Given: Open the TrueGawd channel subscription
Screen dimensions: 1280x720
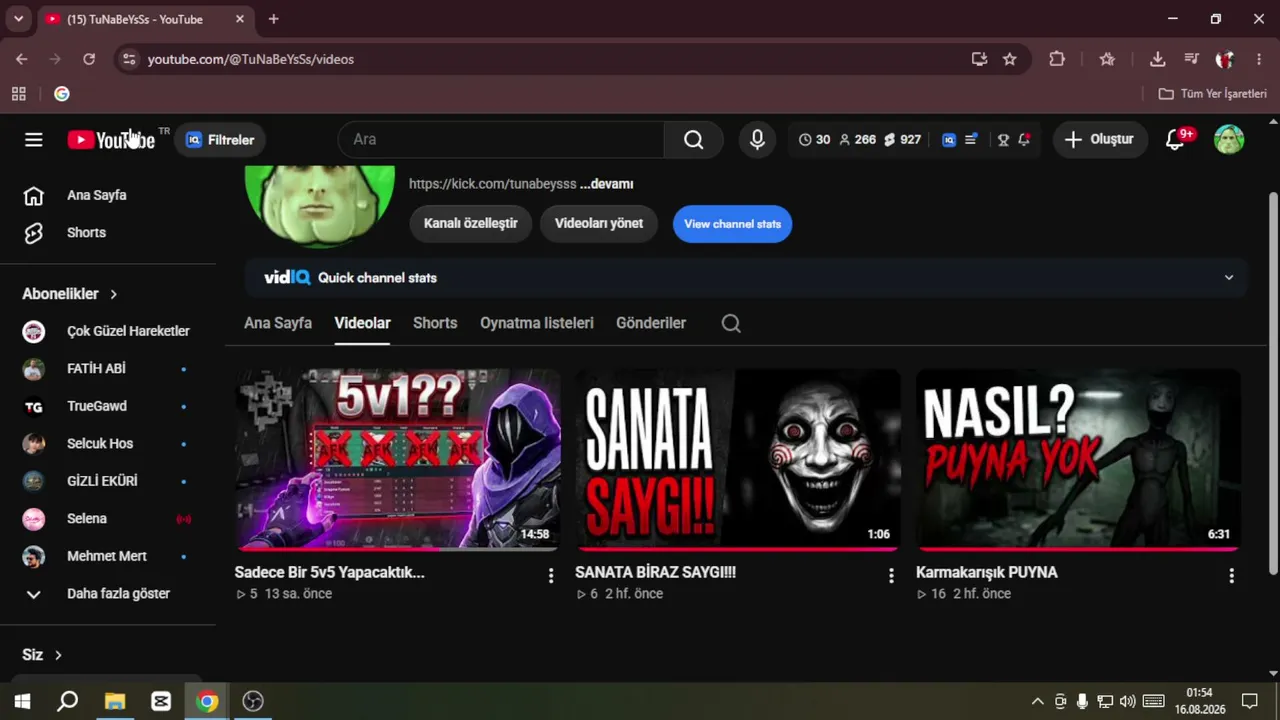Looking at the screenshot, I should [x=108, y=406].
